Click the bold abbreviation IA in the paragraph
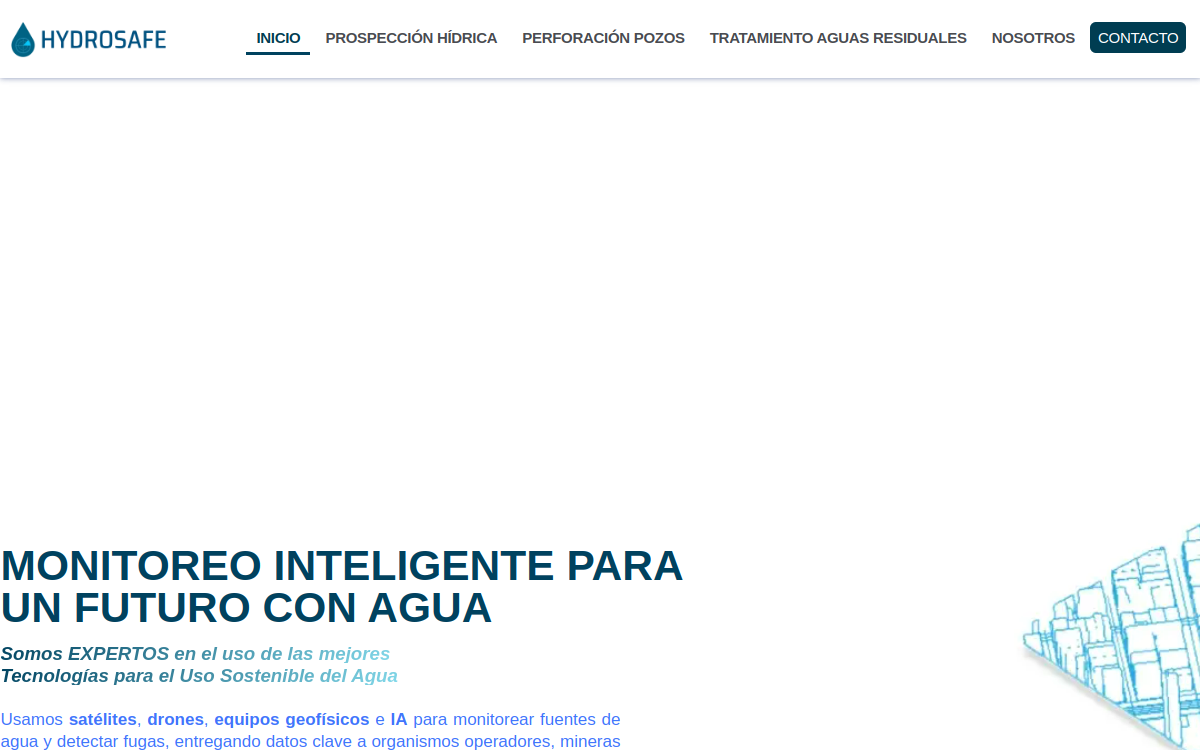This screenshot has height=750, width=1200. pos(399,719)
